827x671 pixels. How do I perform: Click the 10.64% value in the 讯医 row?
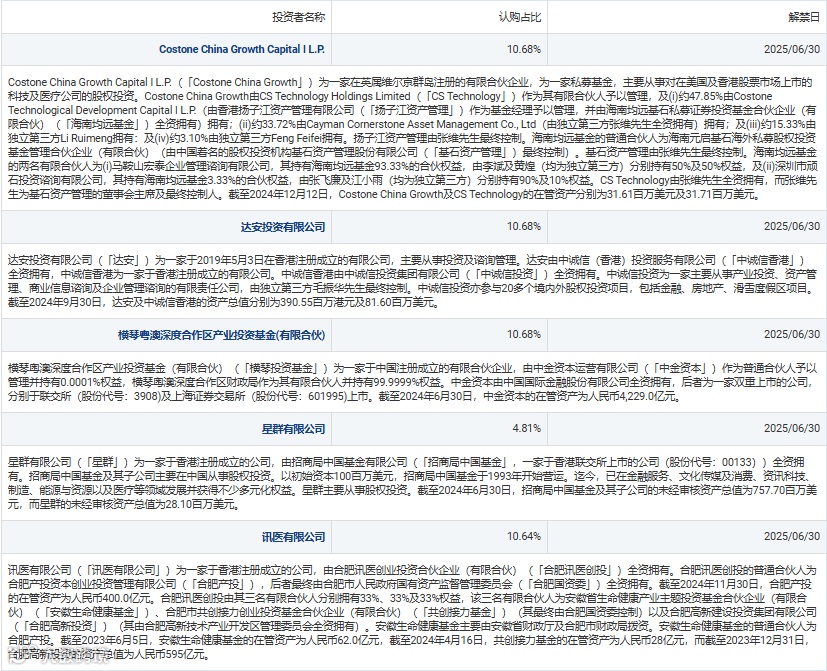pyautogui.click(x=524, y=536)
